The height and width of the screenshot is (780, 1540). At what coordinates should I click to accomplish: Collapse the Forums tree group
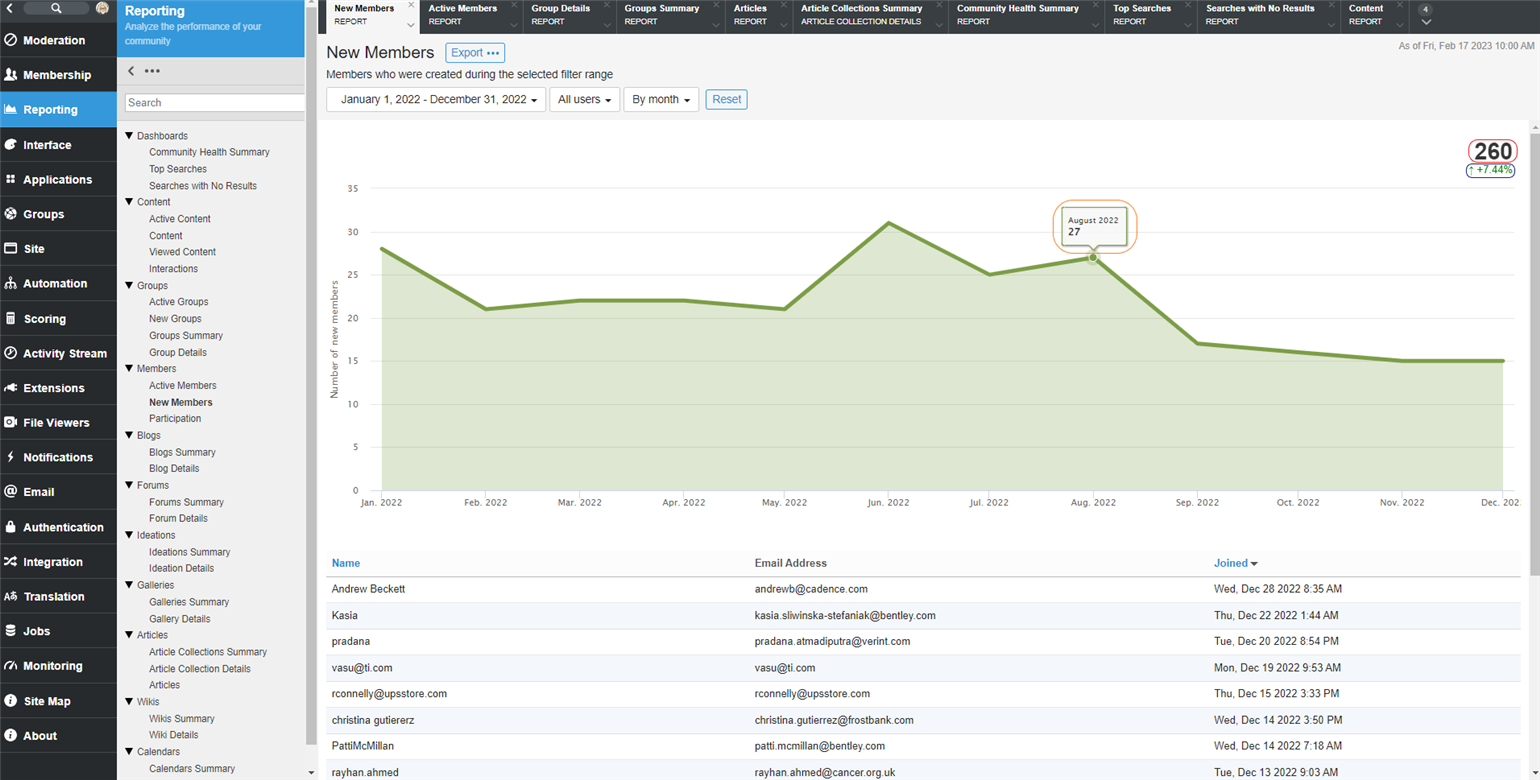129,485
